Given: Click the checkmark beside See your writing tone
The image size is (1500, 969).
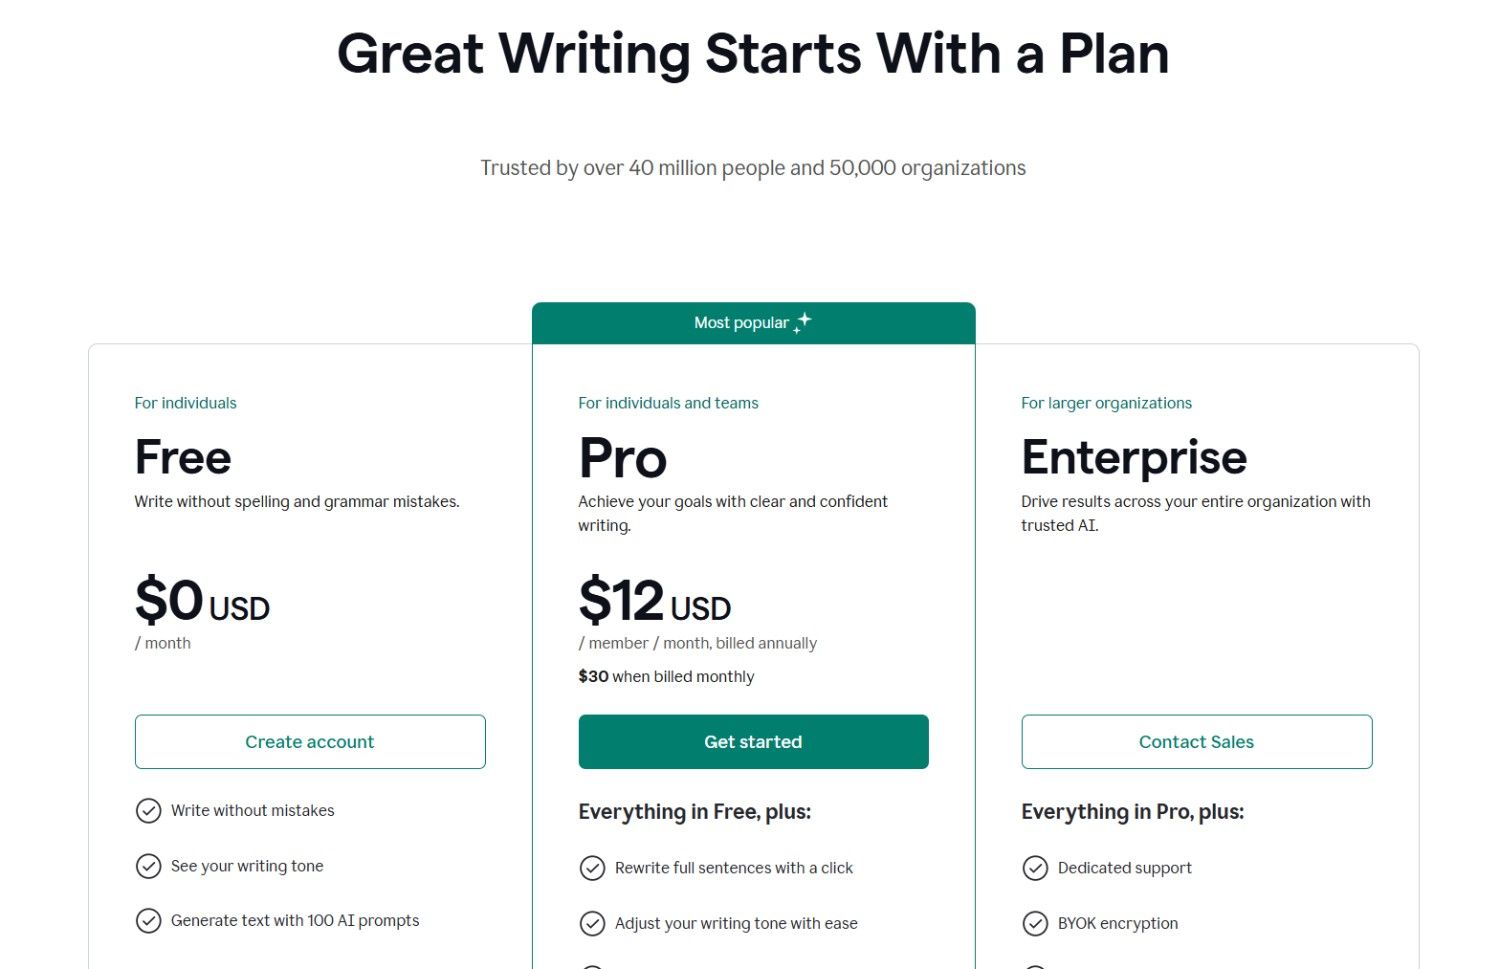Looking at the screenshot, I should click(x=149, y=866).
